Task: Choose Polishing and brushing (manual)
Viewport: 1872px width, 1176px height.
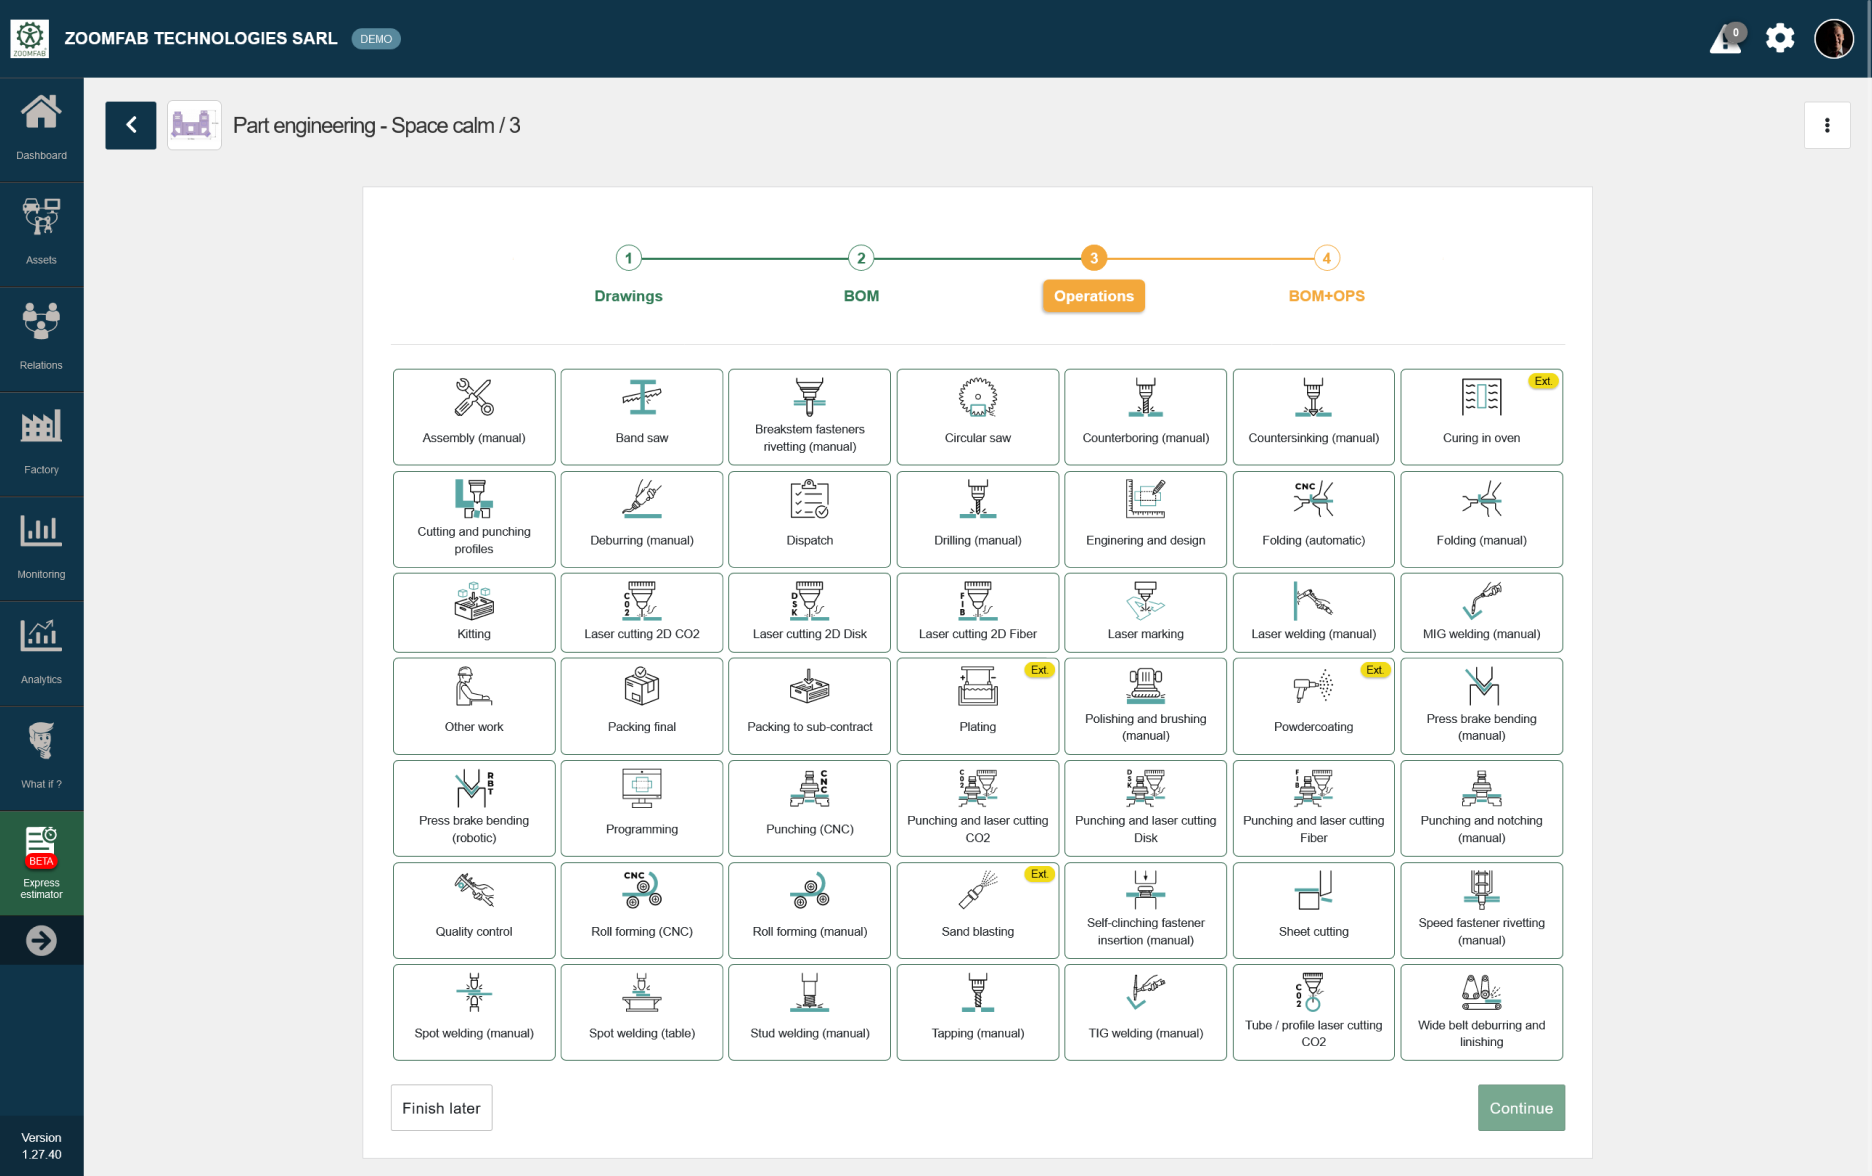Action: coord(1146,706)
